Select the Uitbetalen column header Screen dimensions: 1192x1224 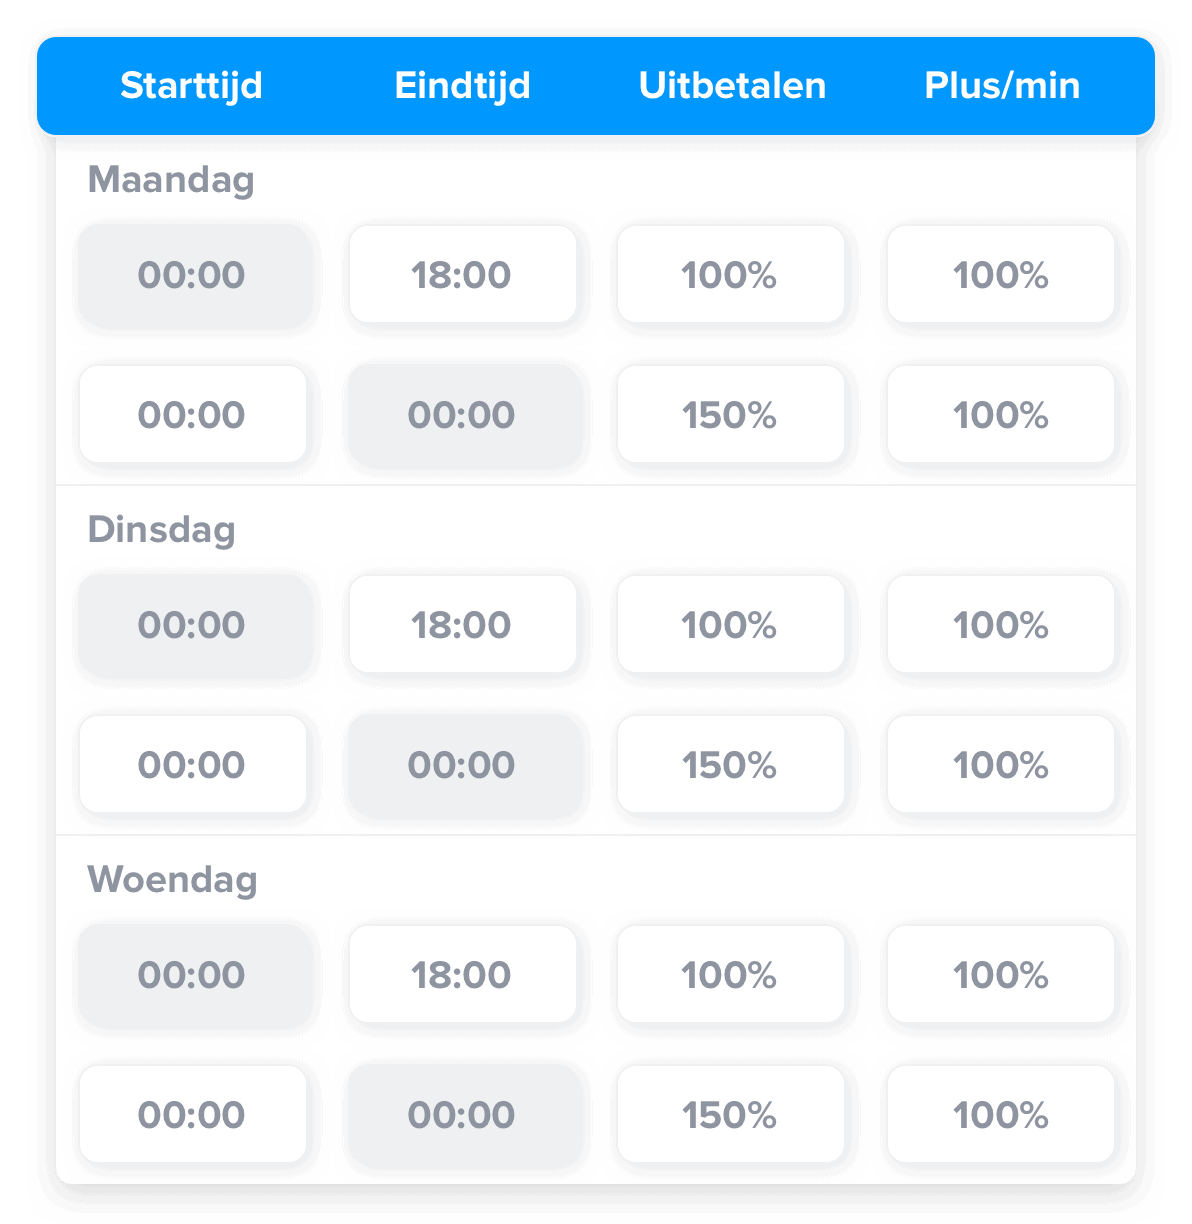tap(732, 86)
